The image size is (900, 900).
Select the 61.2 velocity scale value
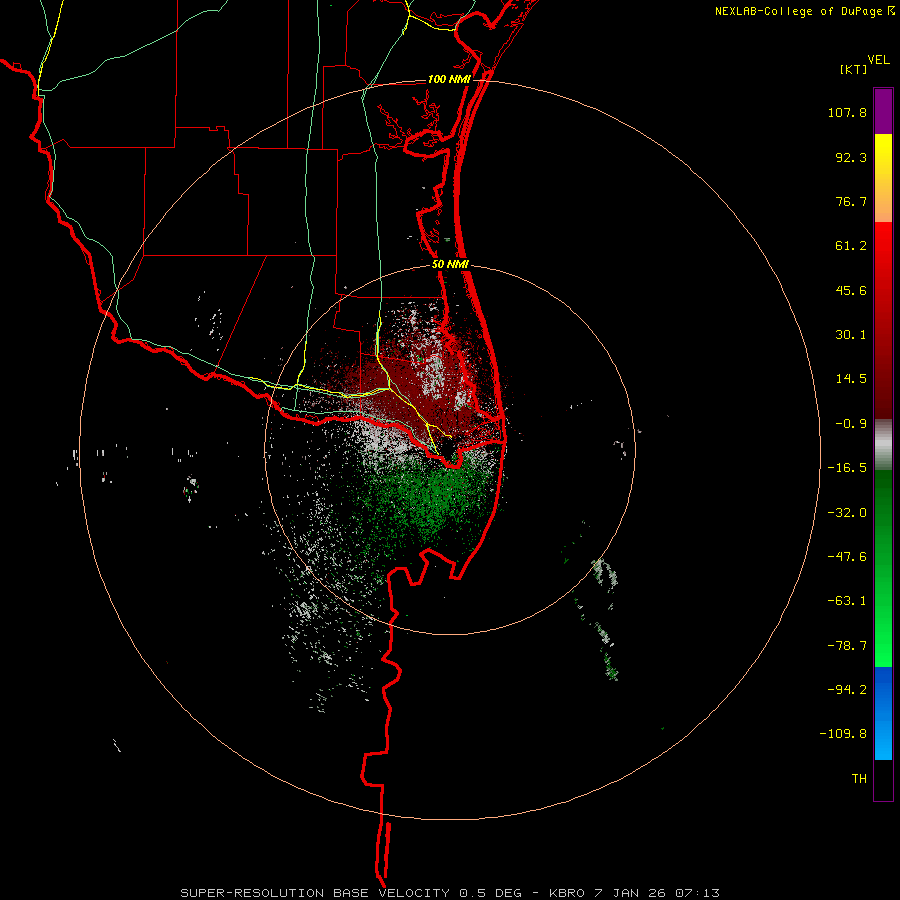pyautogui.click(x=851, y=246)
